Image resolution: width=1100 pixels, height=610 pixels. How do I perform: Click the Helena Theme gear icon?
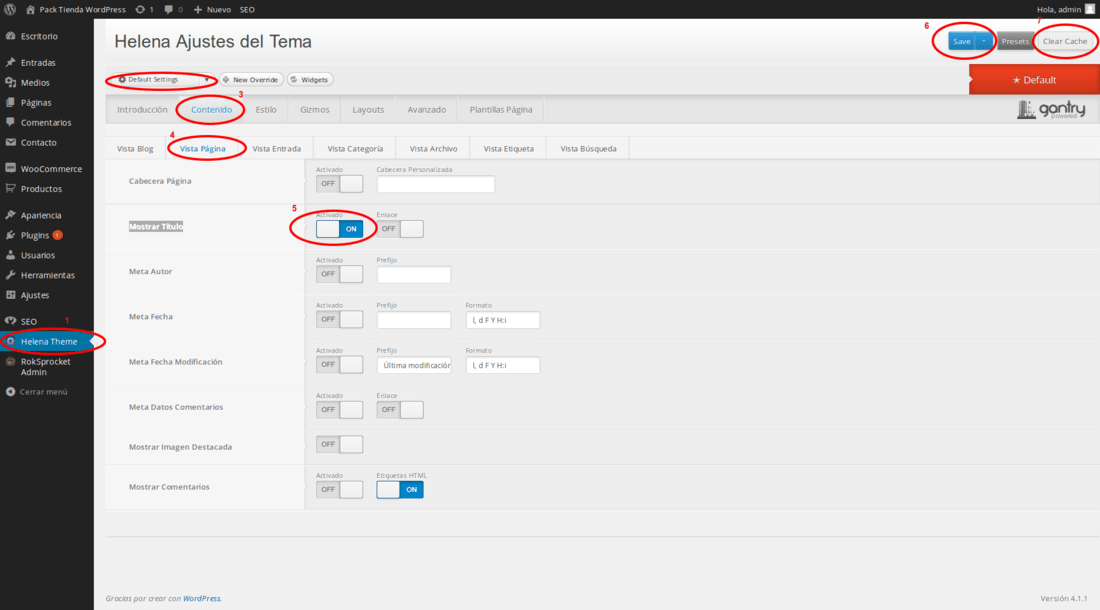tap(11, 341)
